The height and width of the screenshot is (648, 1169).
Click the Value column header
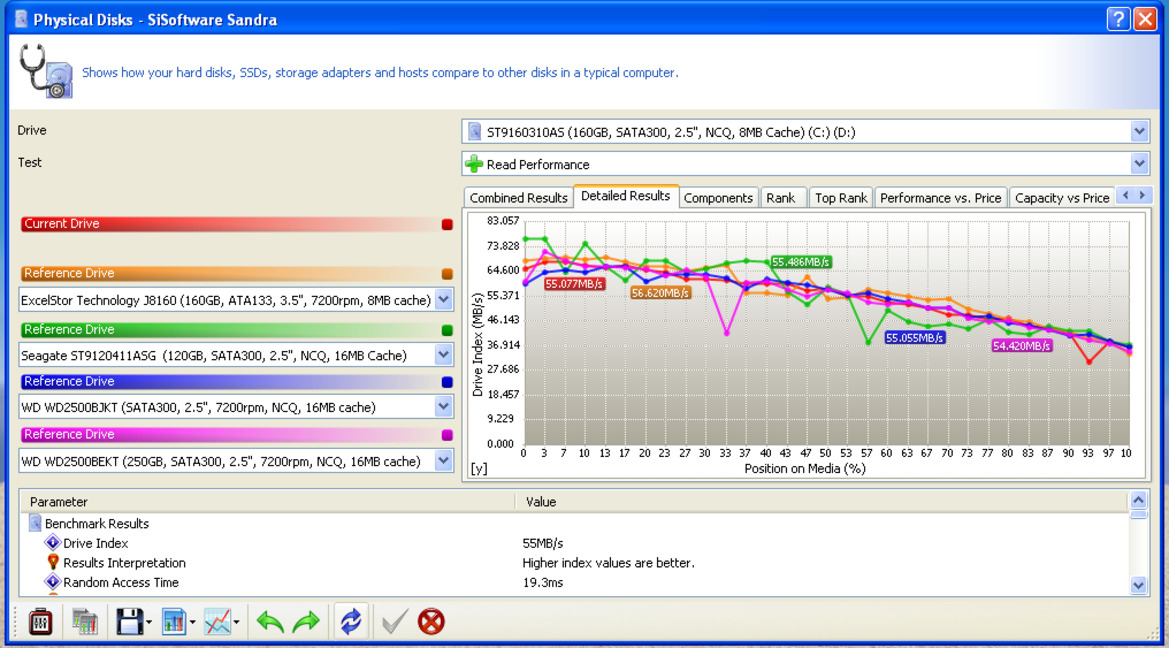coord(822,502)
